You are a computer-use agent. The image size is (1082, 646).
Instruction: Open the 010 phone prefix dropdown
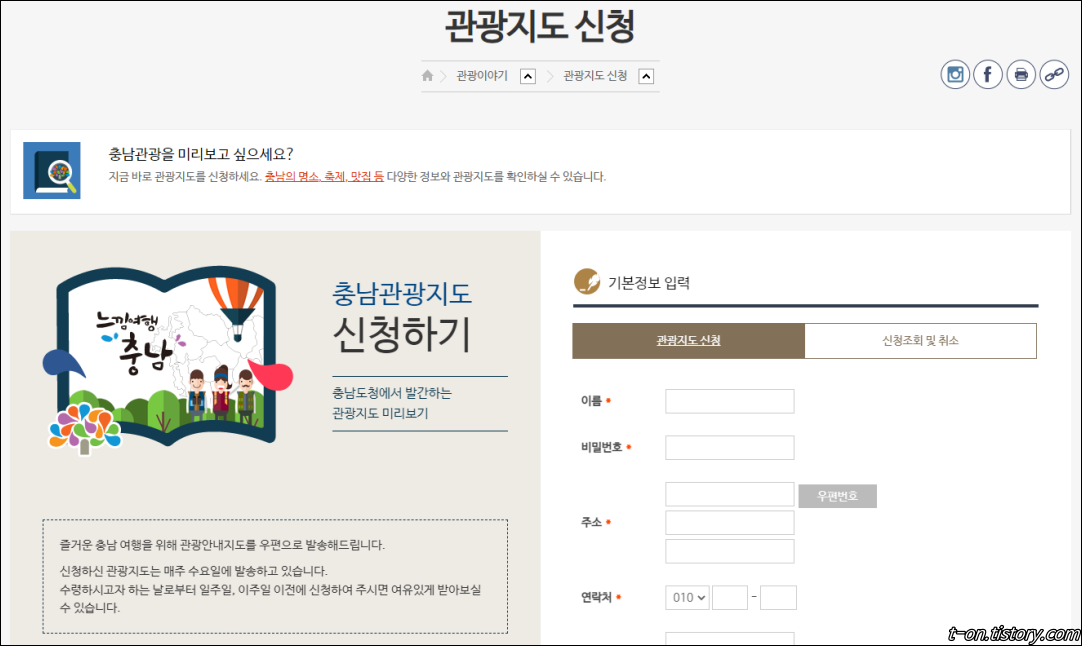tap(687, 598)
